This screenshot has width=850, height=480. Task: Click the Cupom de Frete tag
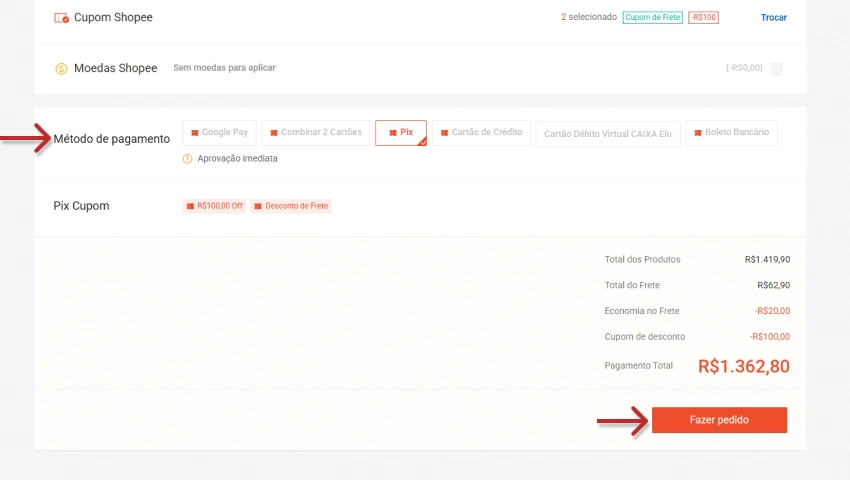652,17
